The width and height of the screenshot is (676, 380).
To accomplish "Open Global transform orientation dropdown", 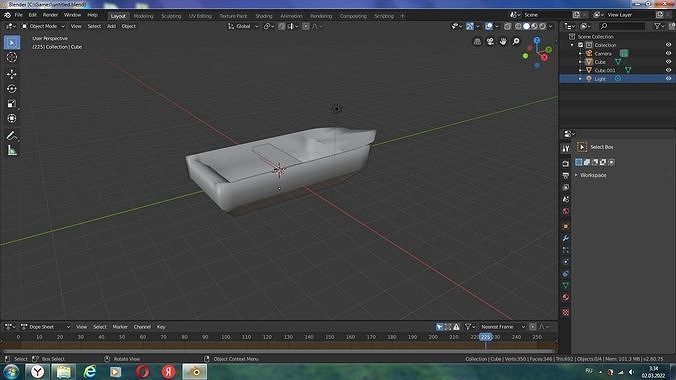I will [x=243, y=26].
